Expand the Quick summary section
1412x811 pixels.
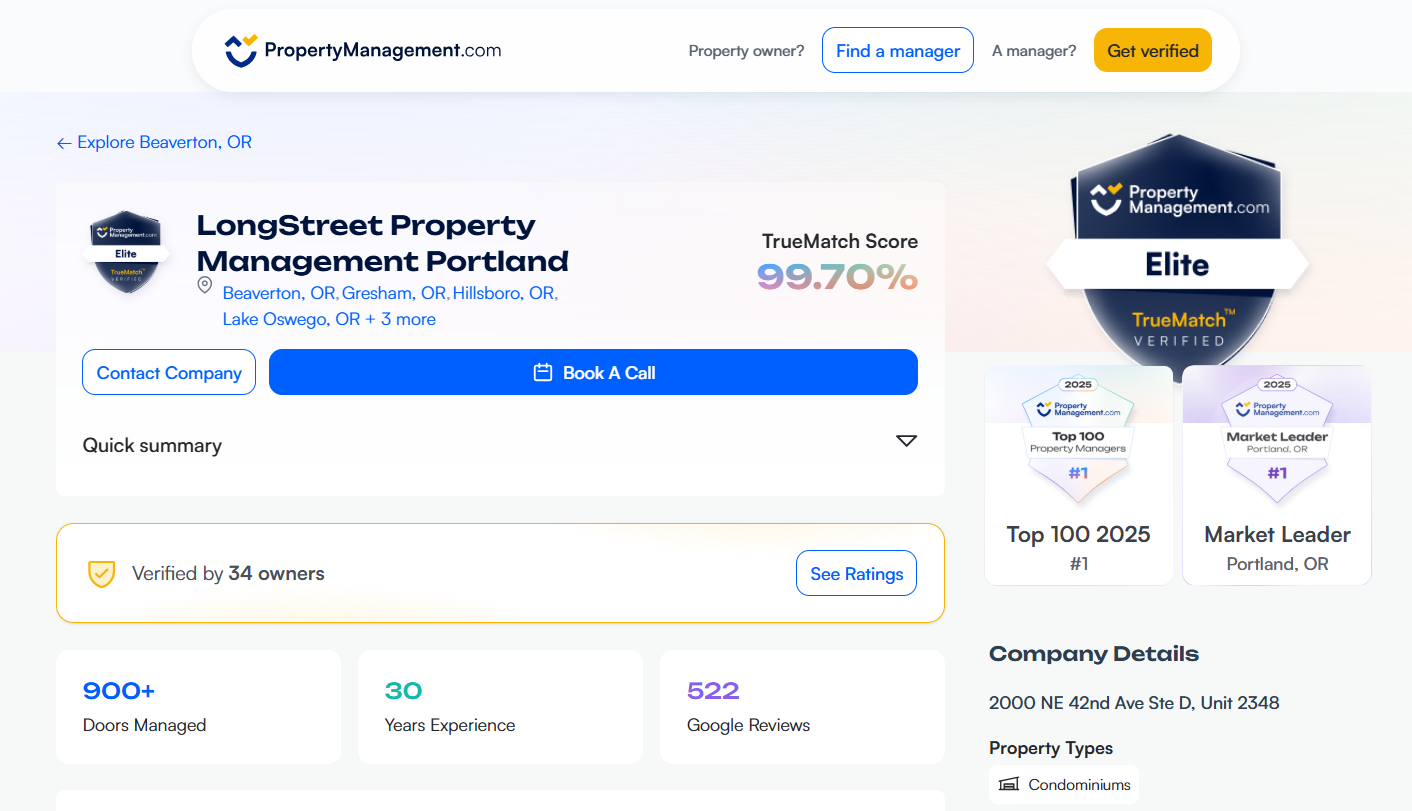pyautogui.click(x=906, y=440)
